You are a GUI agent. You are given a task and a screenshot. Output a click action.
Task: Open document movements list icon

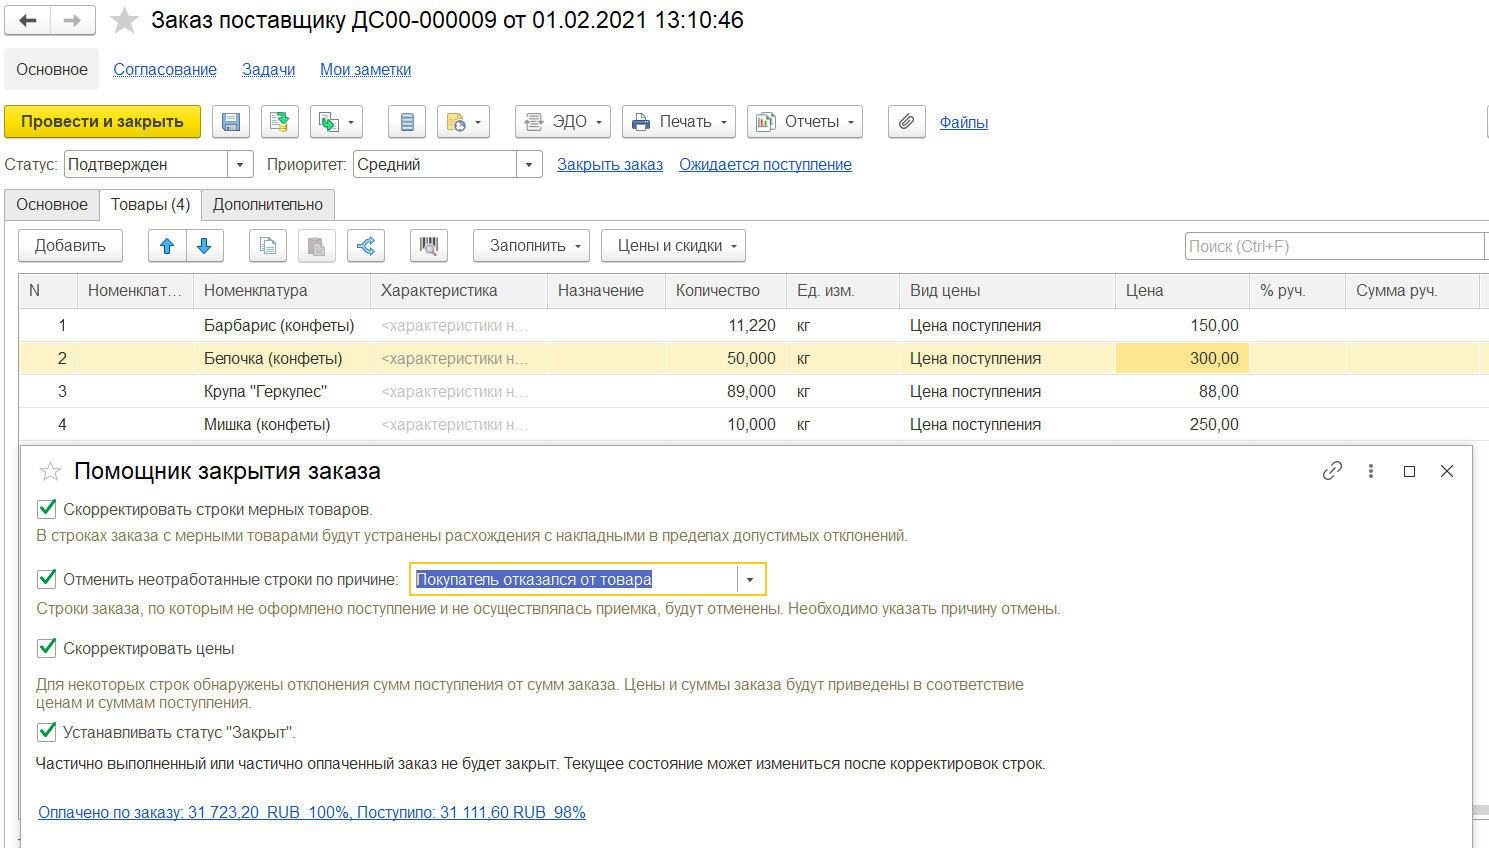(x=407, y=122)
